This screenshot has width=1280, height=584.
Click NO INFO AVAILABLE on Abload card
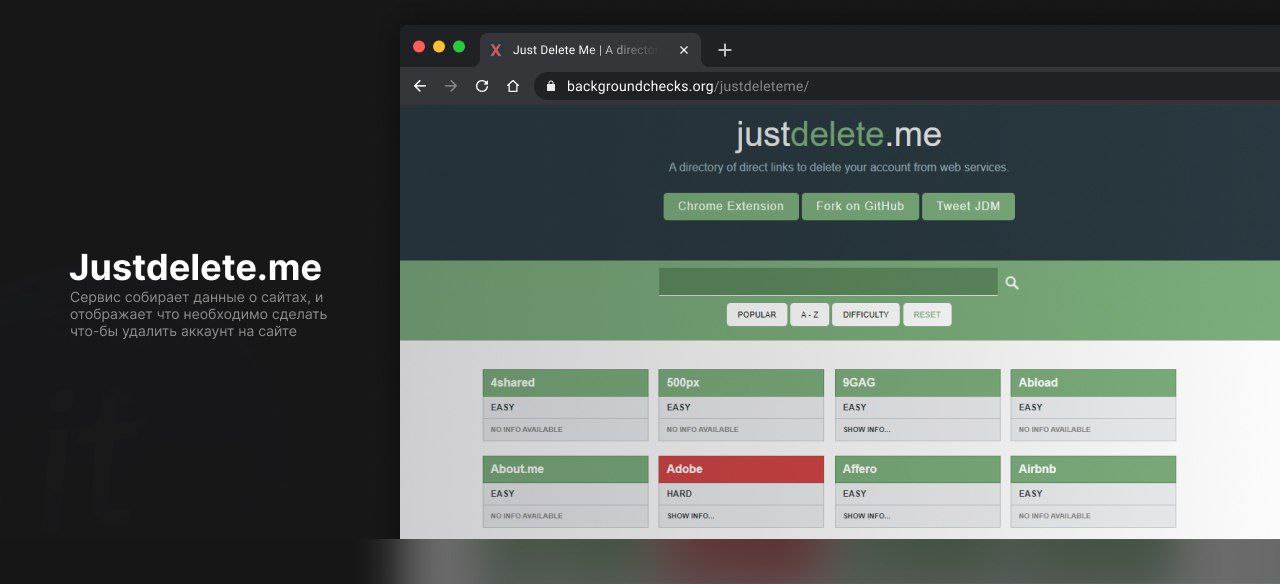1055,430
